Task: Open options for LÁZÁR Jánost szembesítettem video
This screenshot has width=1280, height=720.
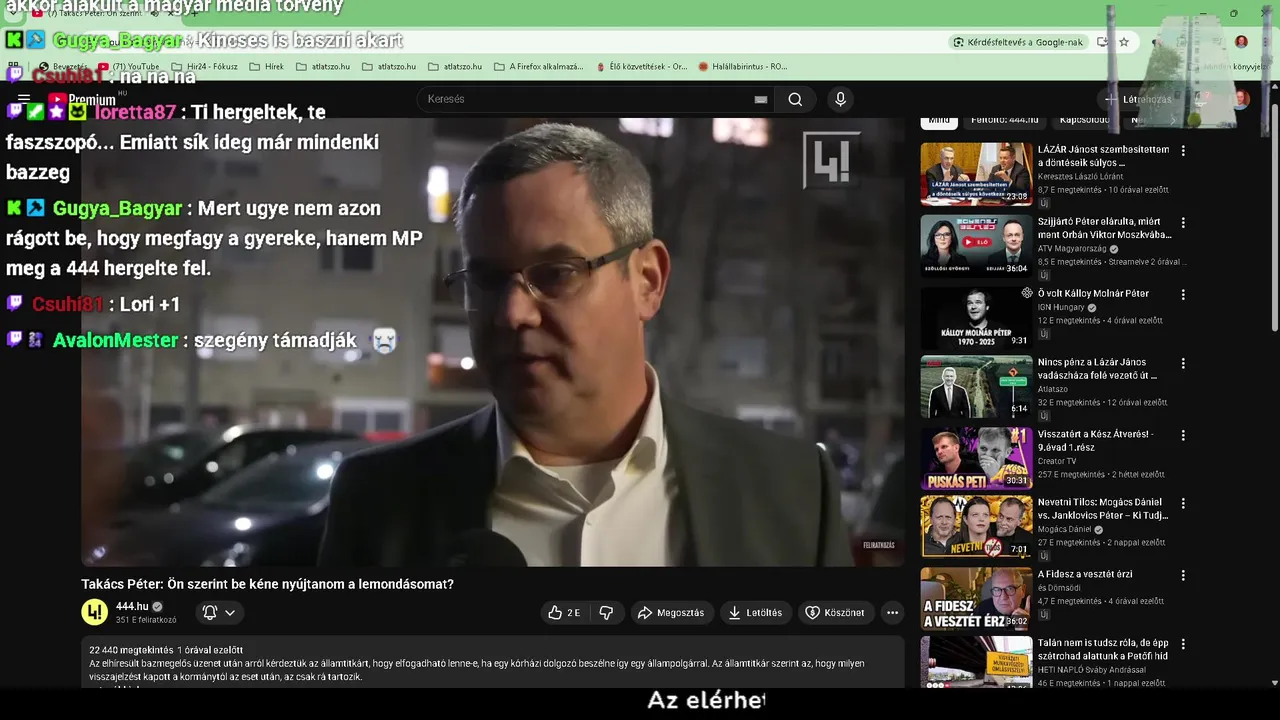Action: pyautogui.click(x=1183, y=150)
